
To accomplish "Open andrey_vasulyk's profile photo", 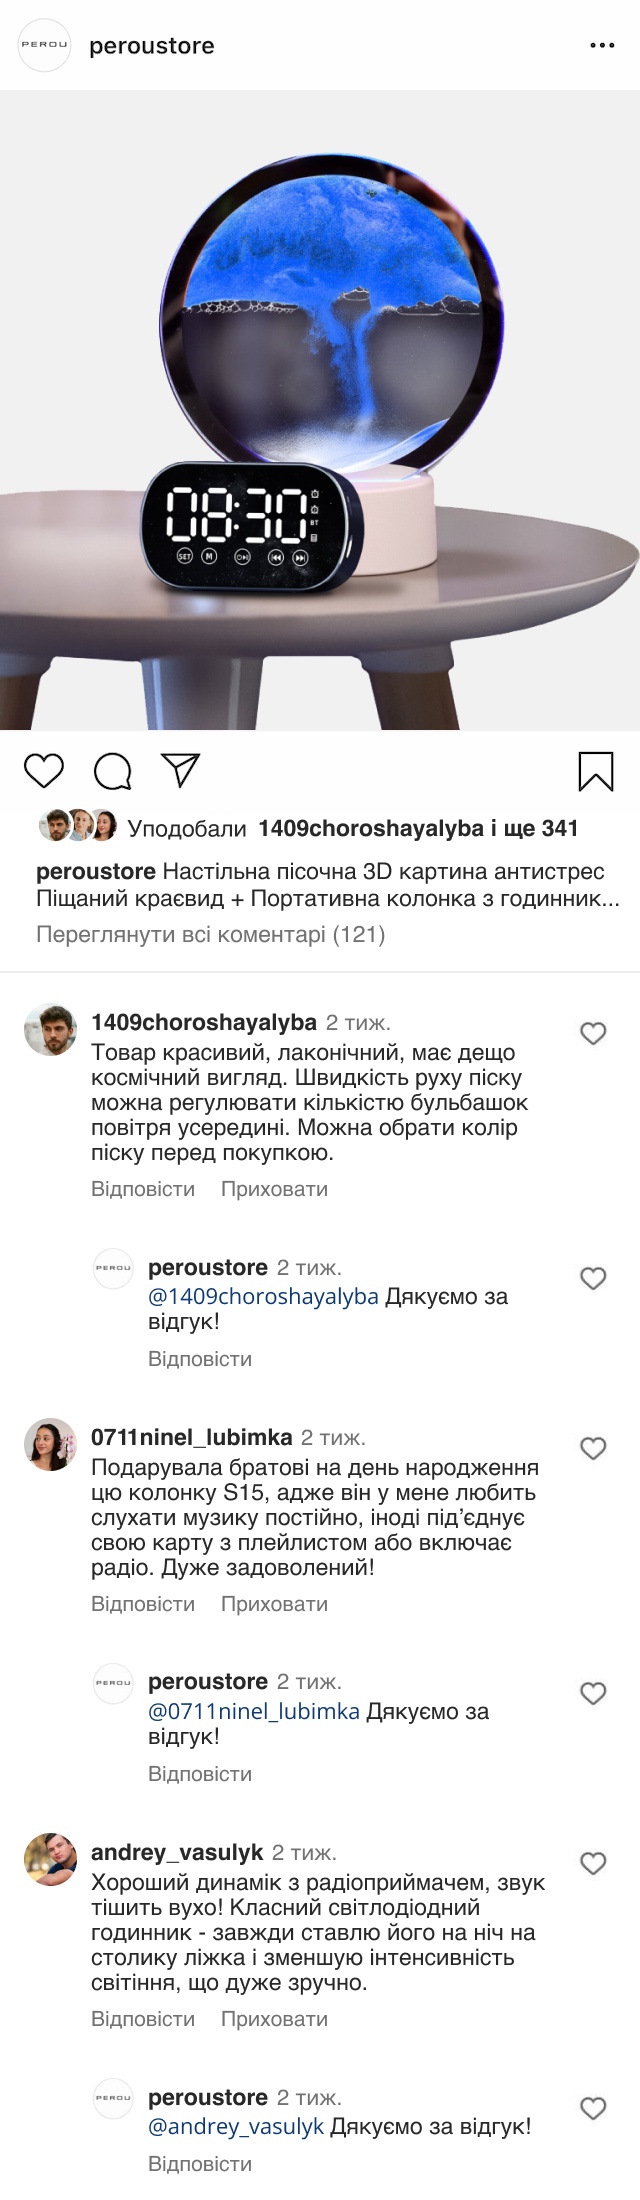I will click(50, 1859).
